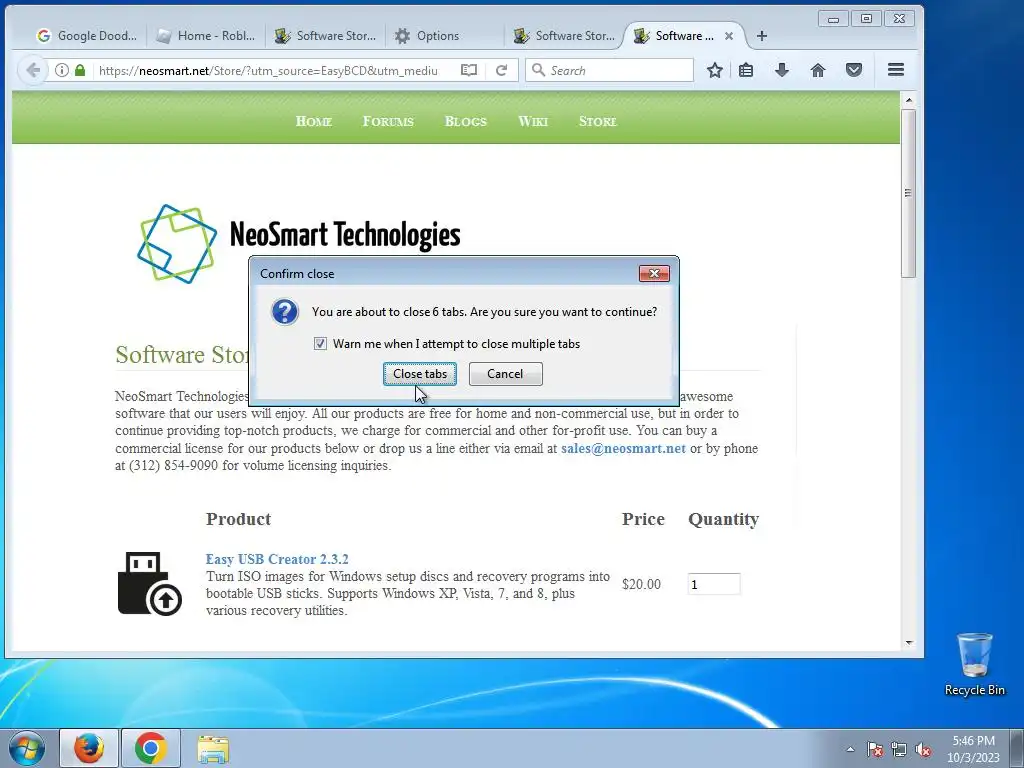Click the green padlock security icon
The height and width of the screenshot is (768, 1024).
click(x=80, y=70)
